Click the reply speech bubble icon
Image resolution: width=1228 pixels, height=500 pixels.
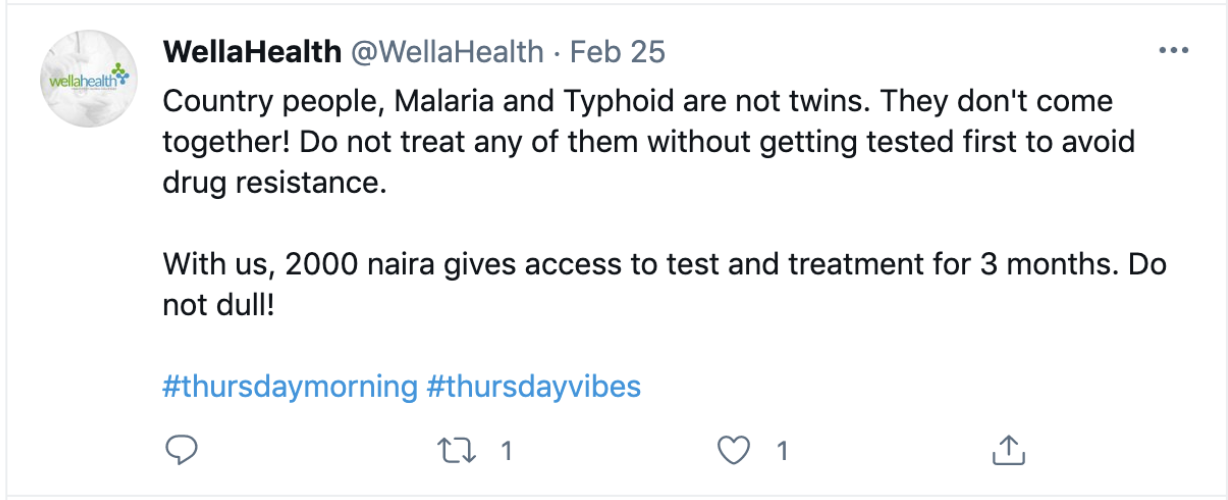(x=181, y=451)
